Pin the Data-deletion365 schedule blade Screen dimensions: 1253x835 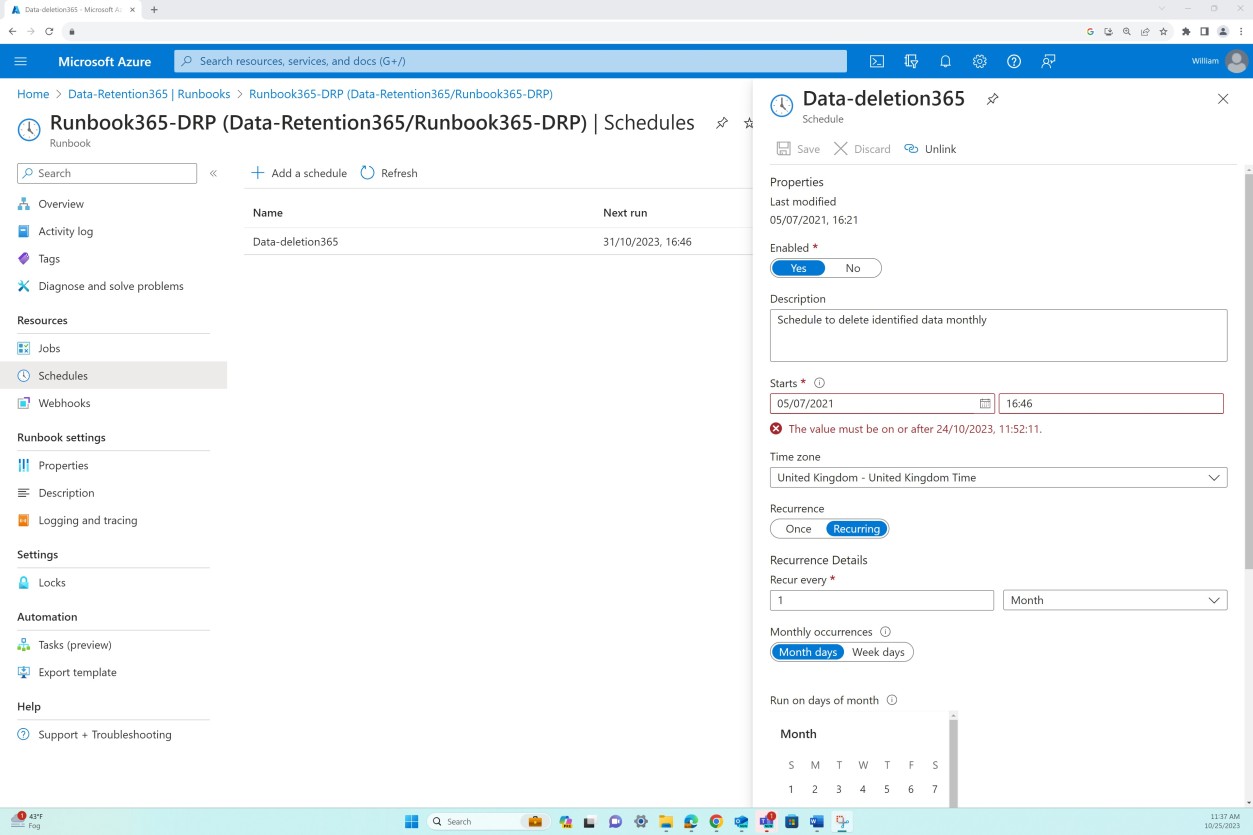(x=991, y=99)
